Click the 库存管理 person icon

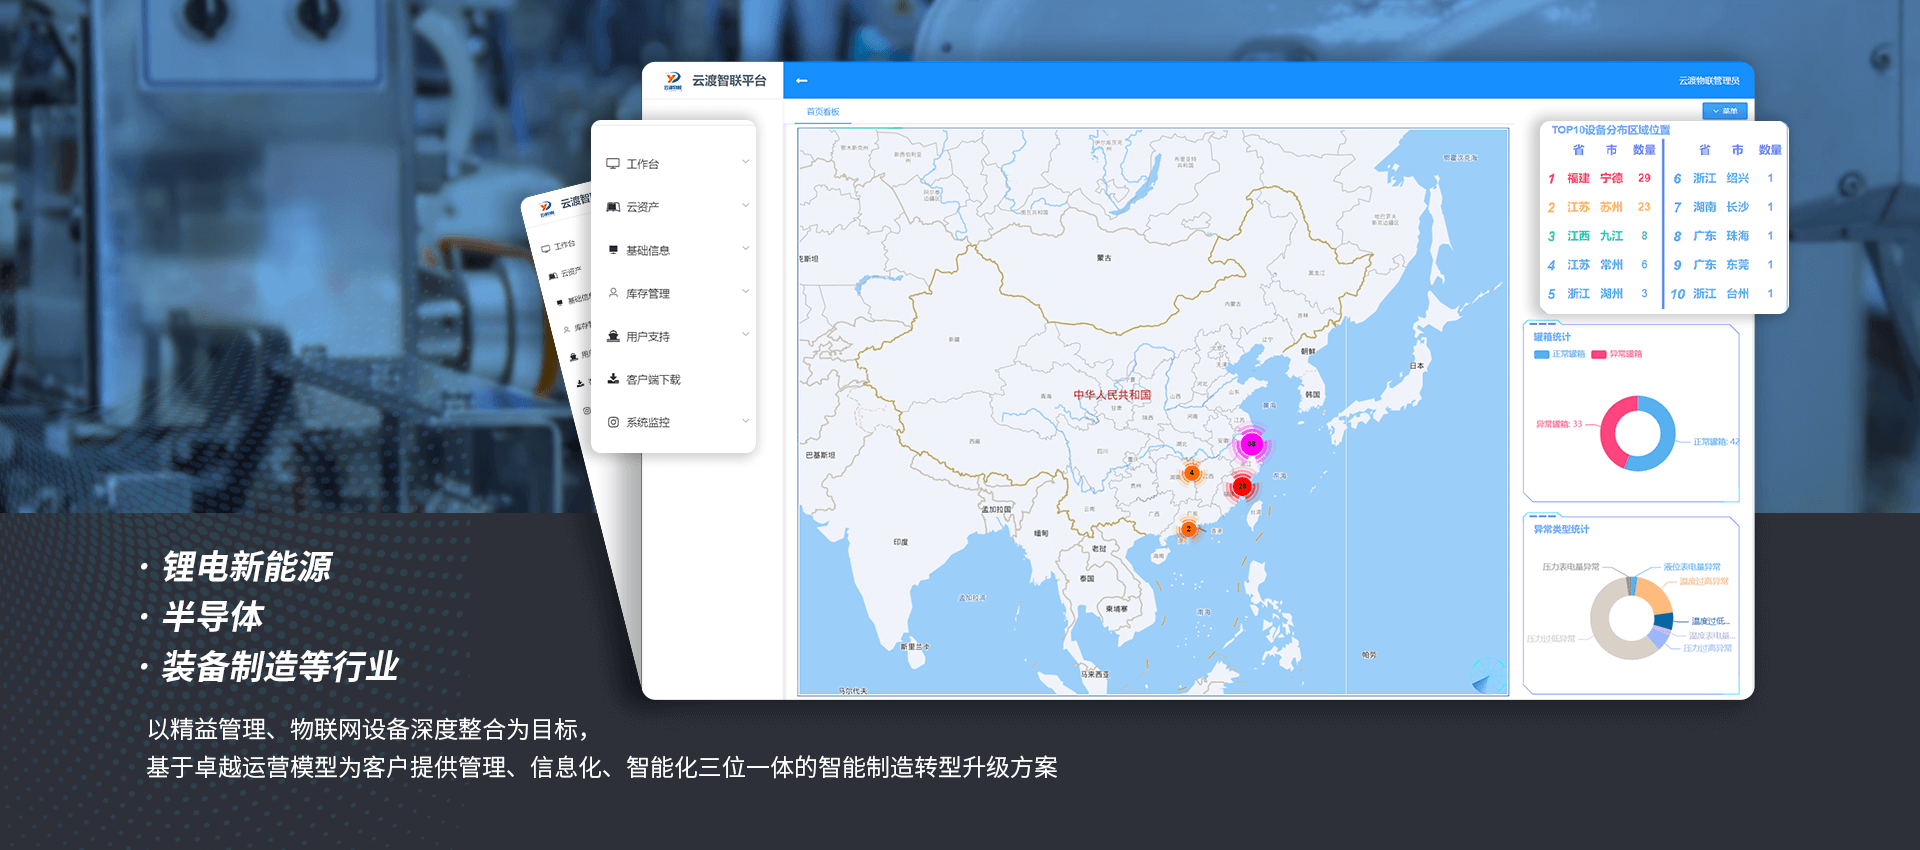click(613, 293)
